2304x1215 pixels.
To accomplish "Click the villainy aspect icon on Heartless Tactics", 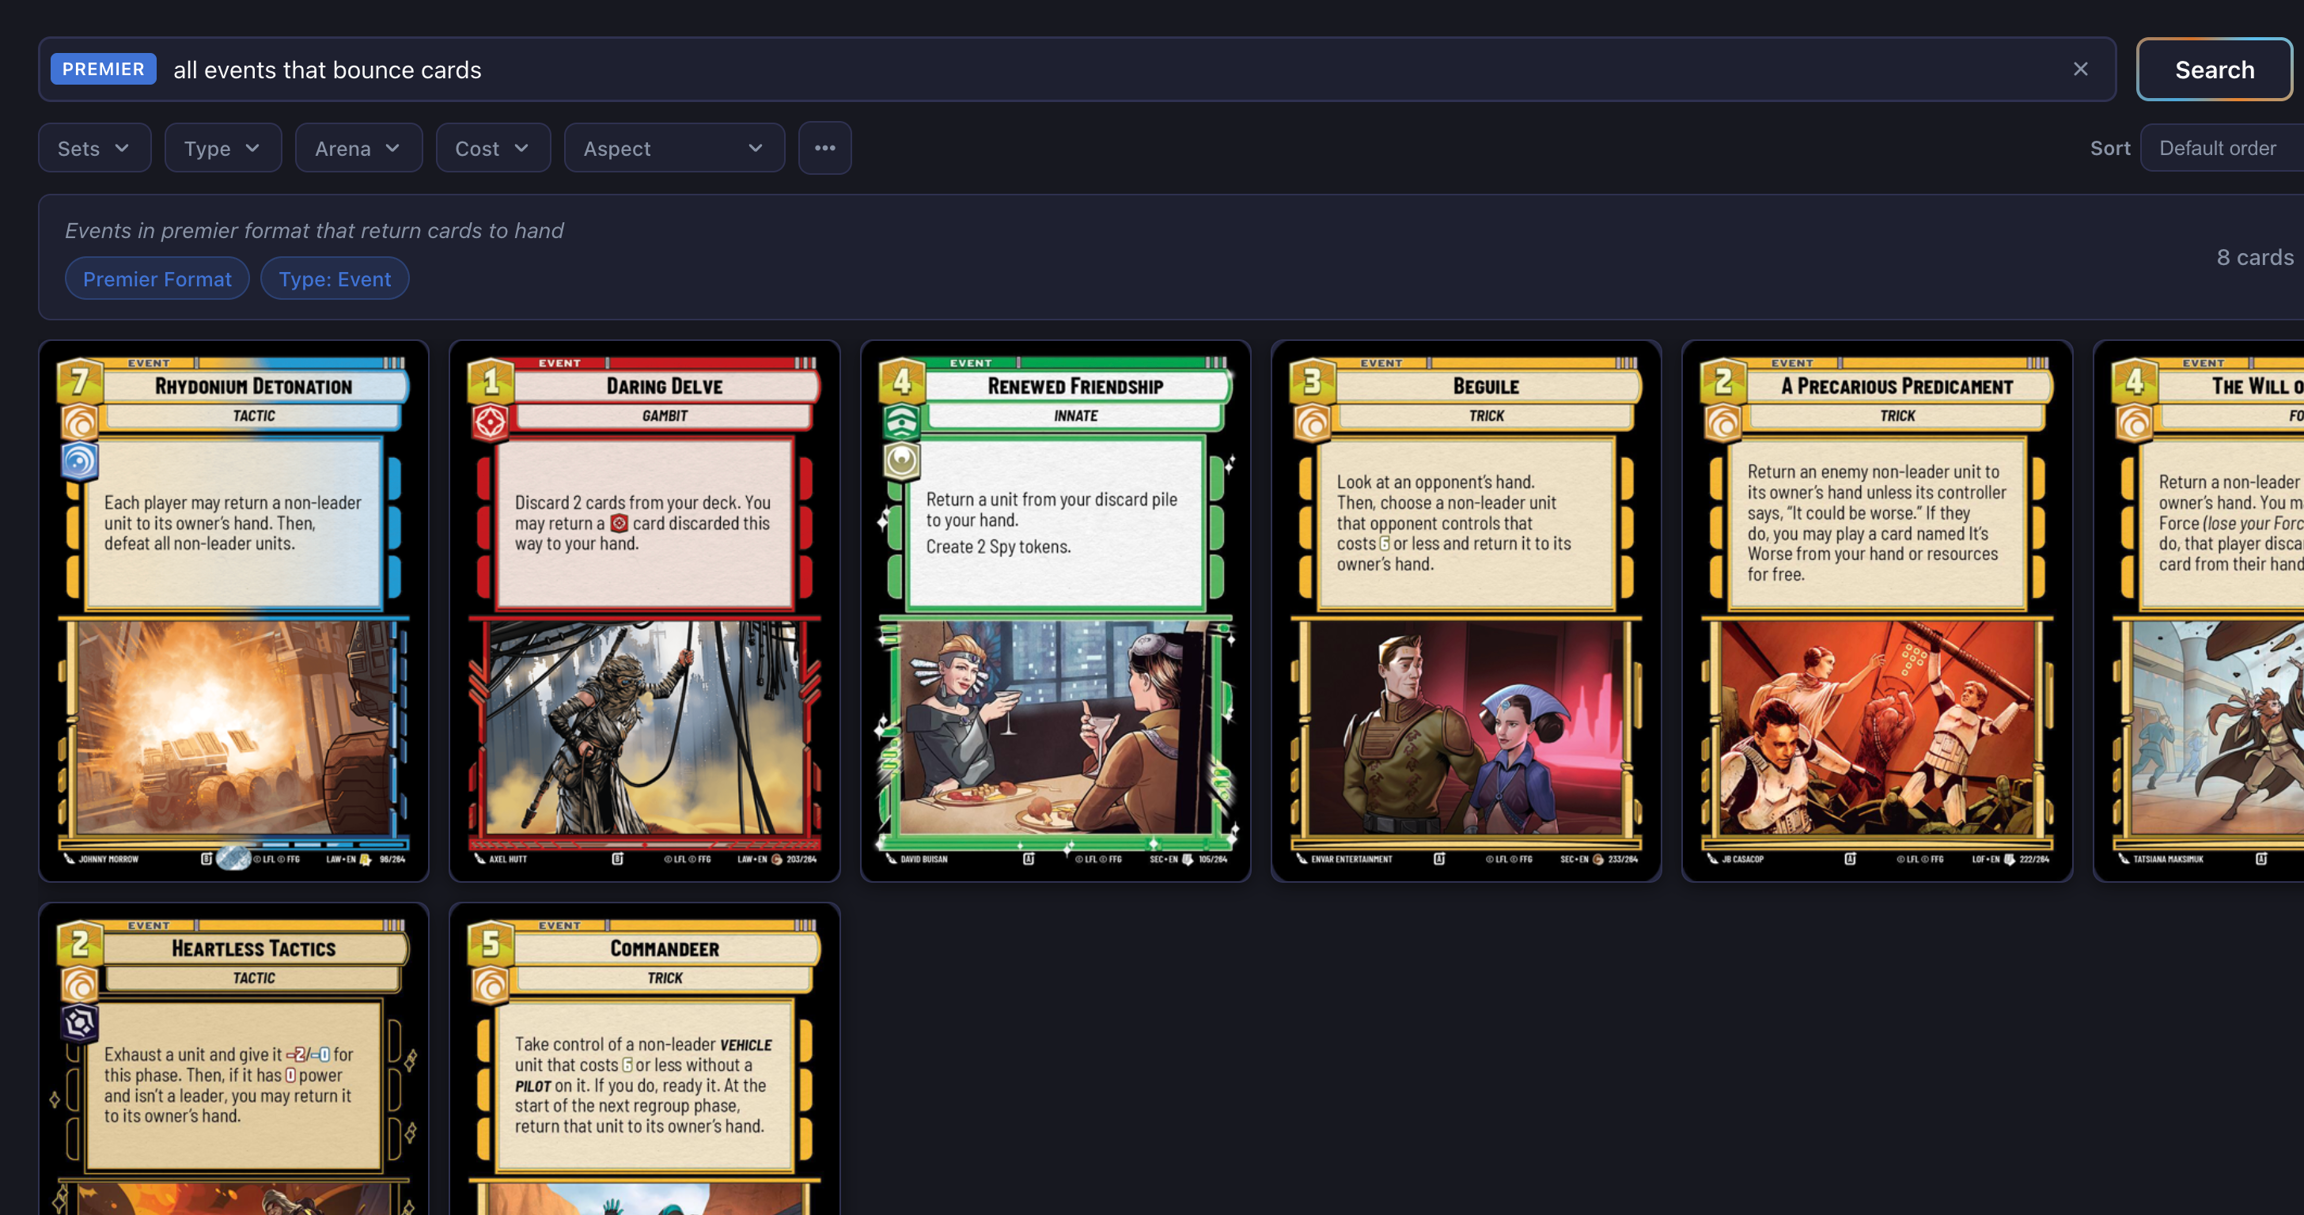I will (x=79, y=1023).
